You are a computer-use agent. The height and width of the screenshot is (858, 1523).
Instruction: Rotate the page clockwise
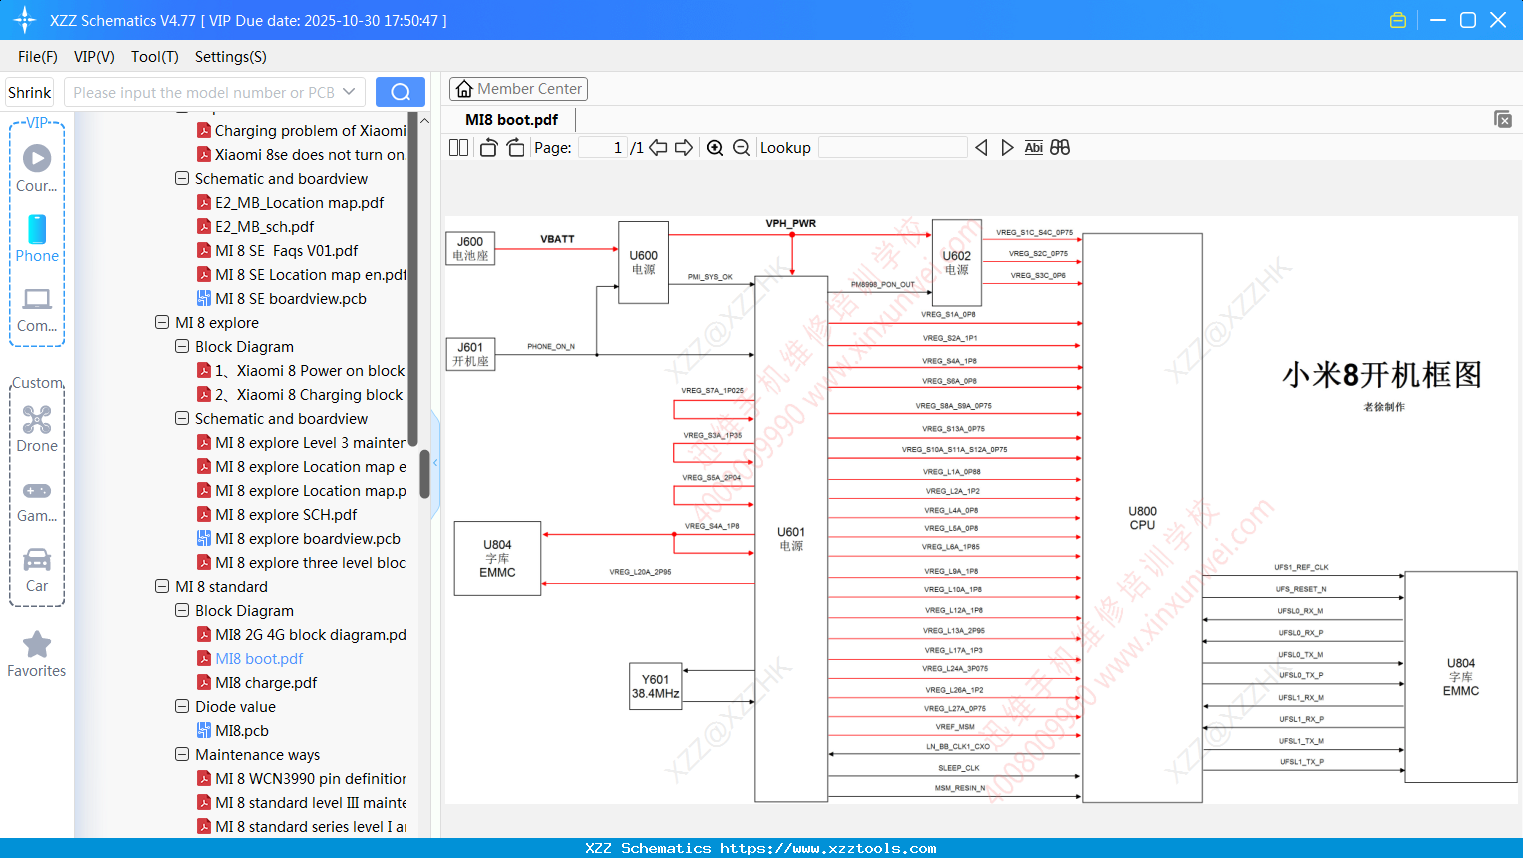[515, 147]
